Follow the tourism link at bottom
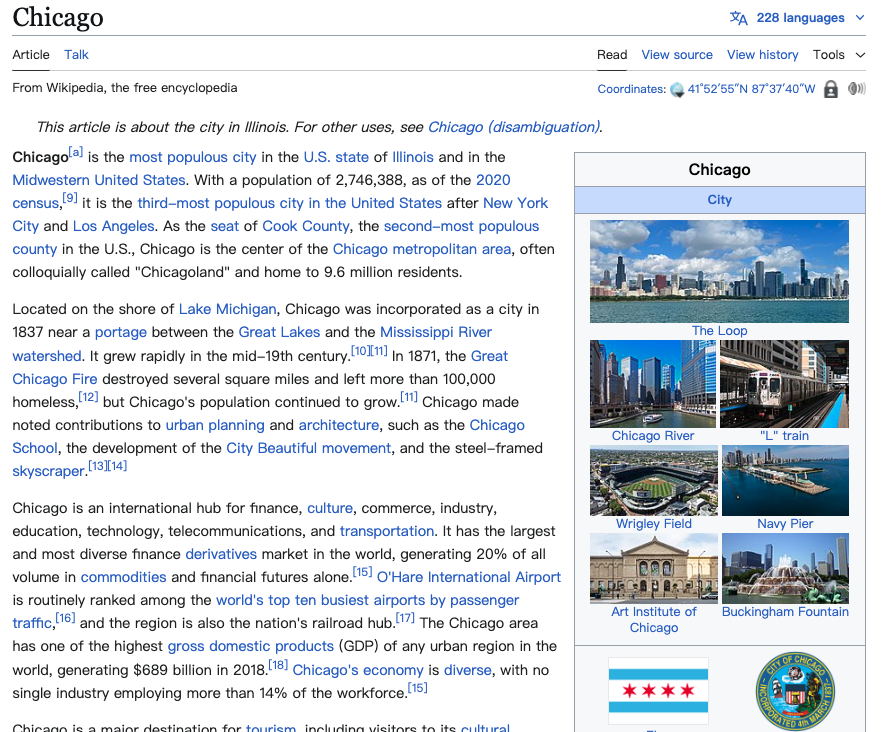 [271, 726]
